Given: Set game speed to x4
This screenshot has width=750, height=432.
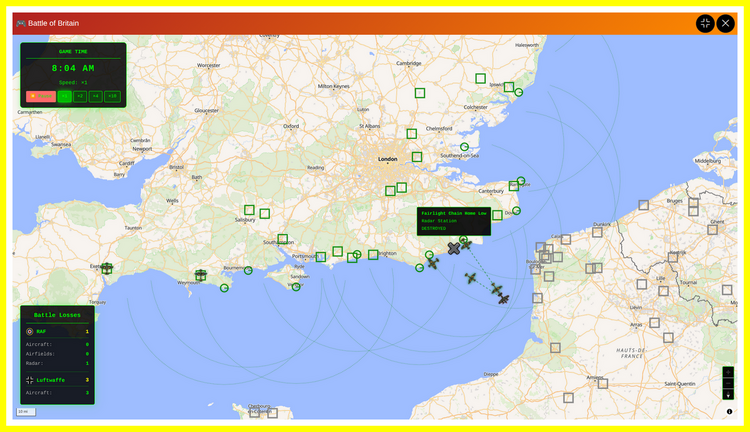Looking at the screenshot, I should click(96, 96).
